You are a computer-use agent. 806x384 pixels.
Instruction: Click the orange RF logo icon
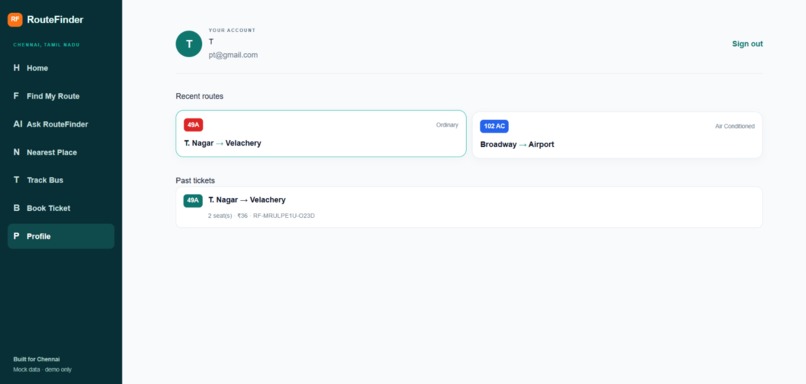pyautogui.click(x=15, y=20)
